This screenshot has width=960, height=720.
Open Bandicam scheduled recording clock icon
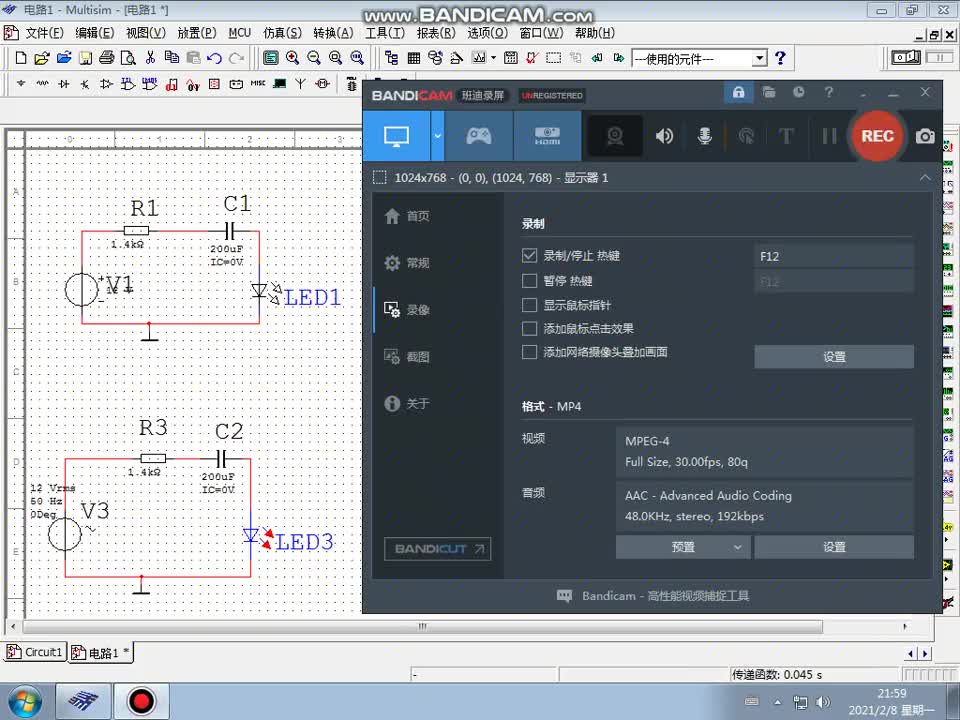point(798,92)
